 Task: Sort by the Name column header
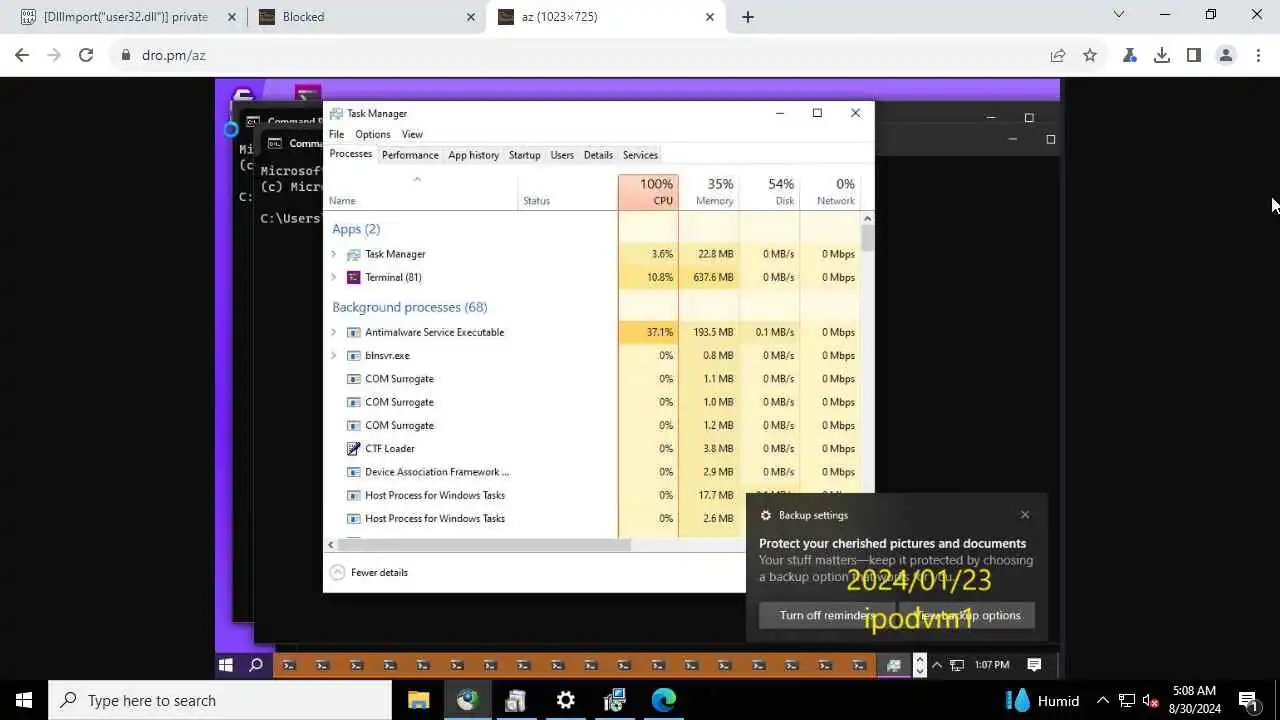coord(422,192)
